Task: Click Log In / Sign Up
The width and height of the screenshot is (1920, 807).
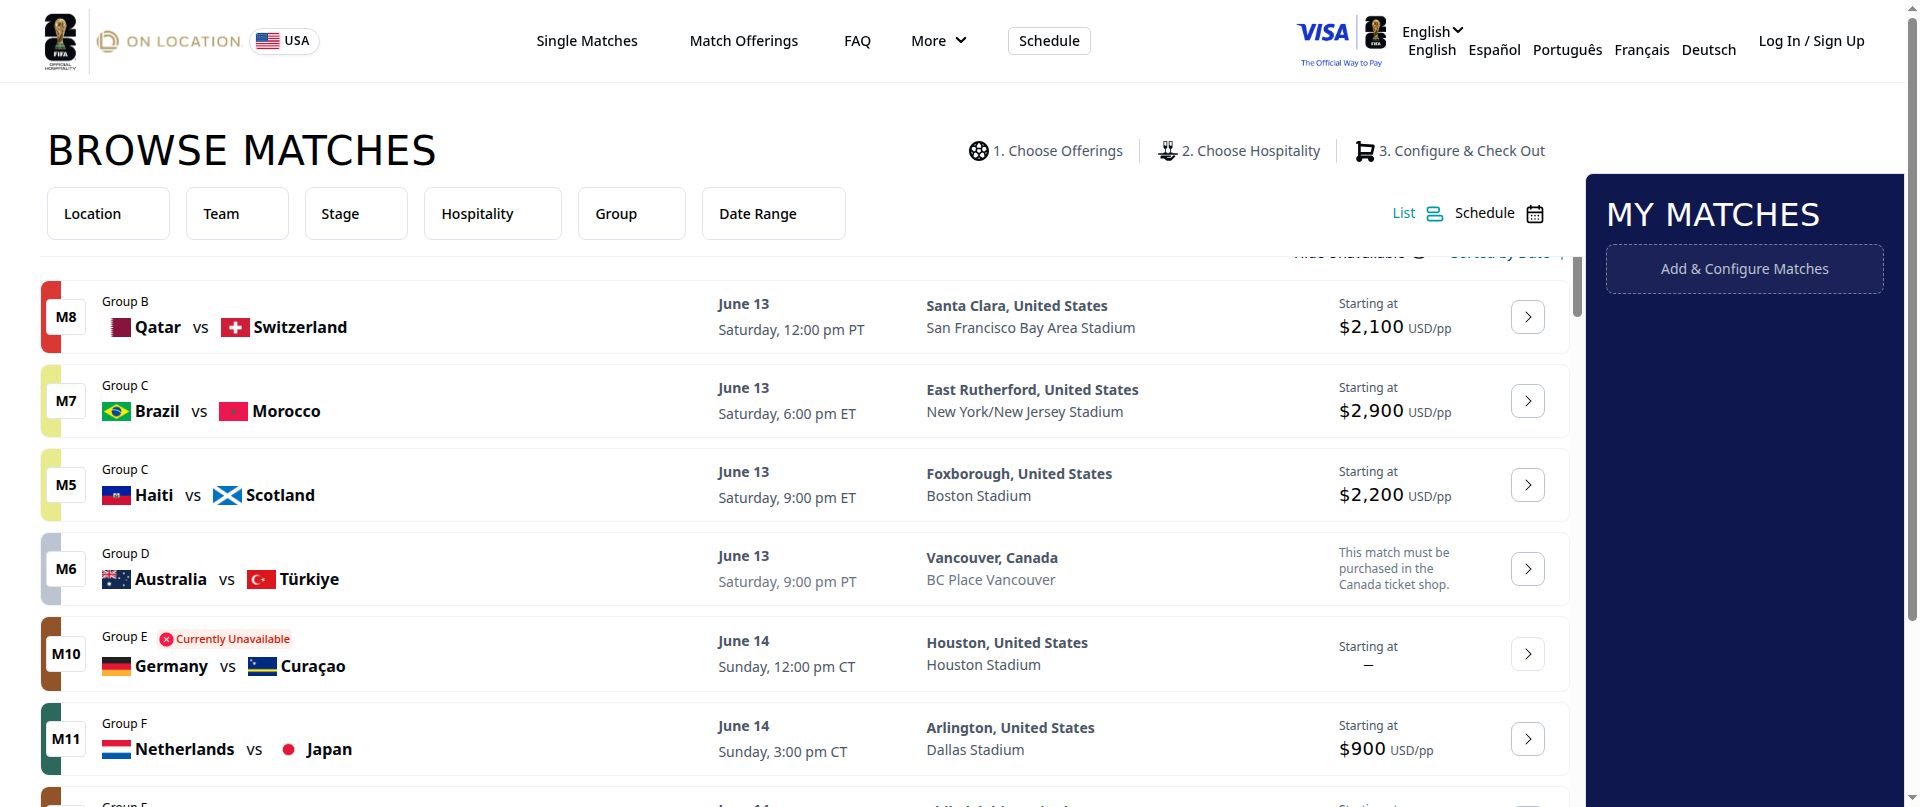Action: pos(1811,41)
